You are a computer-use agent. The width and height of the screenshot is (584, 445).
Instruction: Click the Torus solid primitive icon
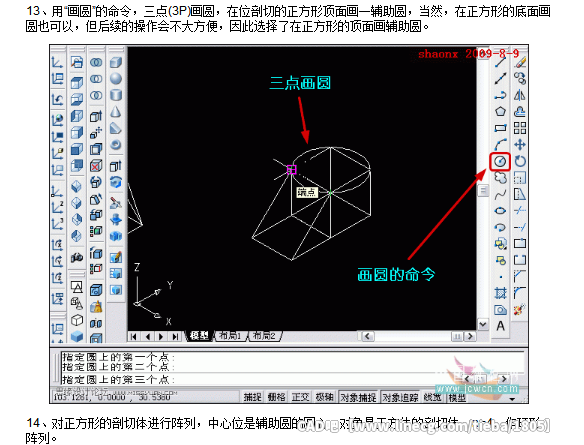tap(116, 144)
